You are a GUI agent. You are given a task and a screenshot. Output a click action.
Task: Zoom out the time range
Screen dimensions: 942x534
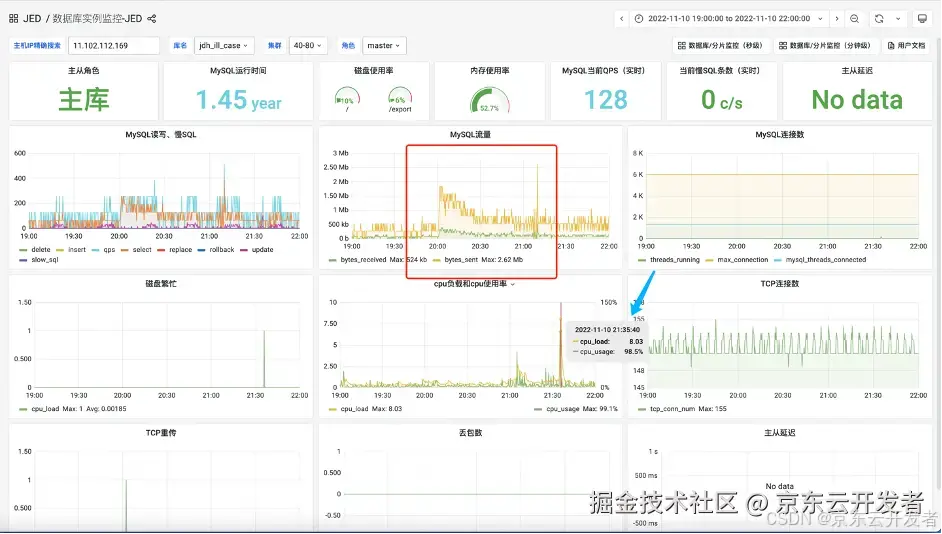click(x=854, y=19)
